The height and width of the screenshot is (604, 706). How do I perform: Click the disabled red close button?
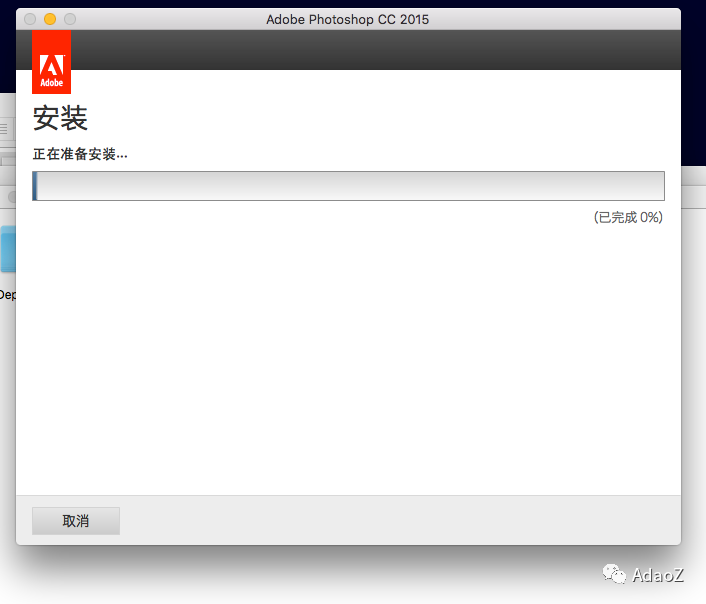coord(29,19)
